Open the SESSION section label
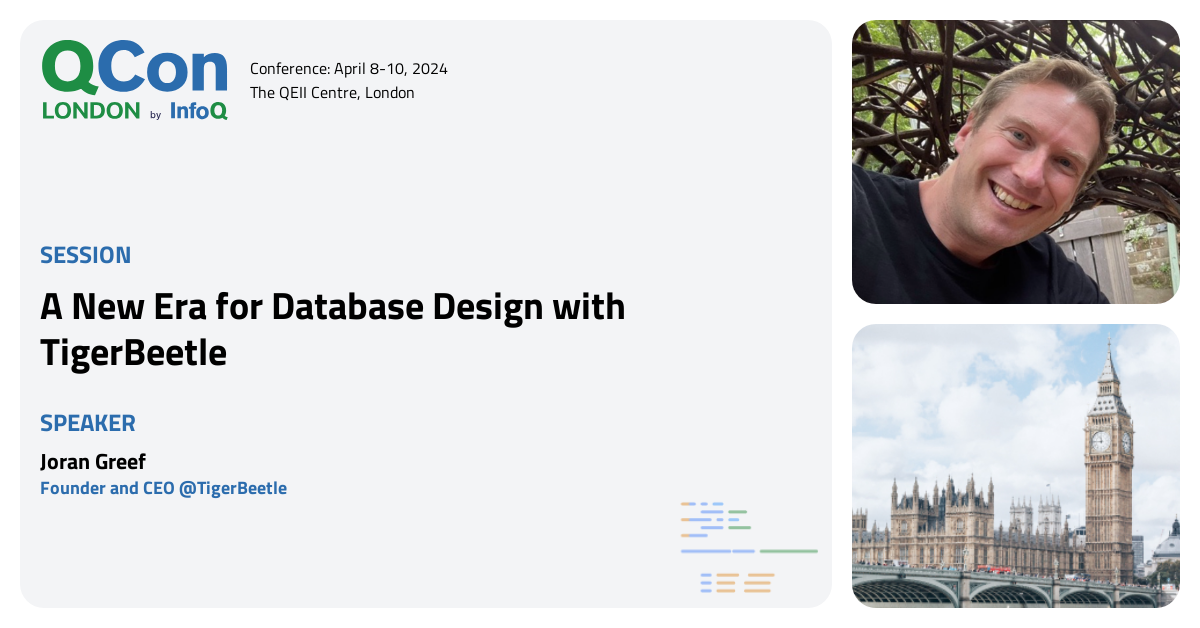The height and width of the screenshot is (628, 1200). click(x=85, y=255)
